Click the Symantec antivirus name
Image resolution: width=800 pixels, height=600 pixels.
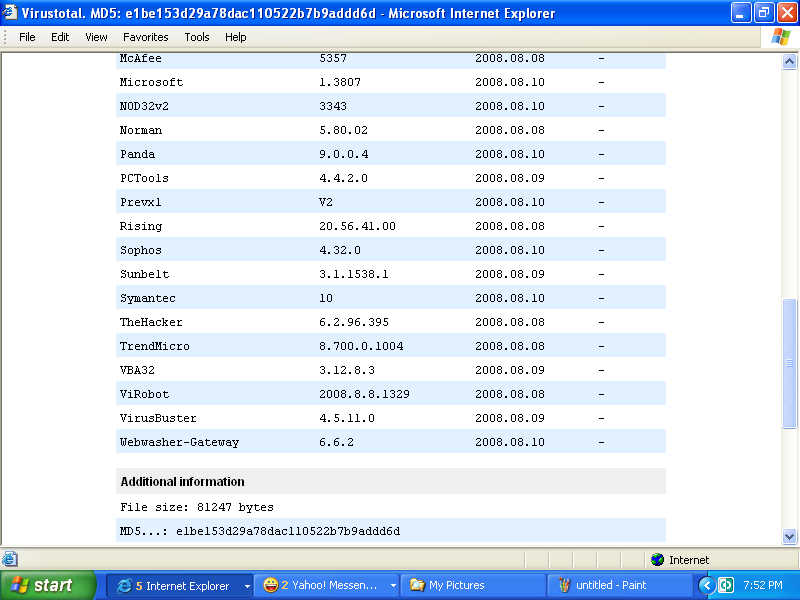147,298
